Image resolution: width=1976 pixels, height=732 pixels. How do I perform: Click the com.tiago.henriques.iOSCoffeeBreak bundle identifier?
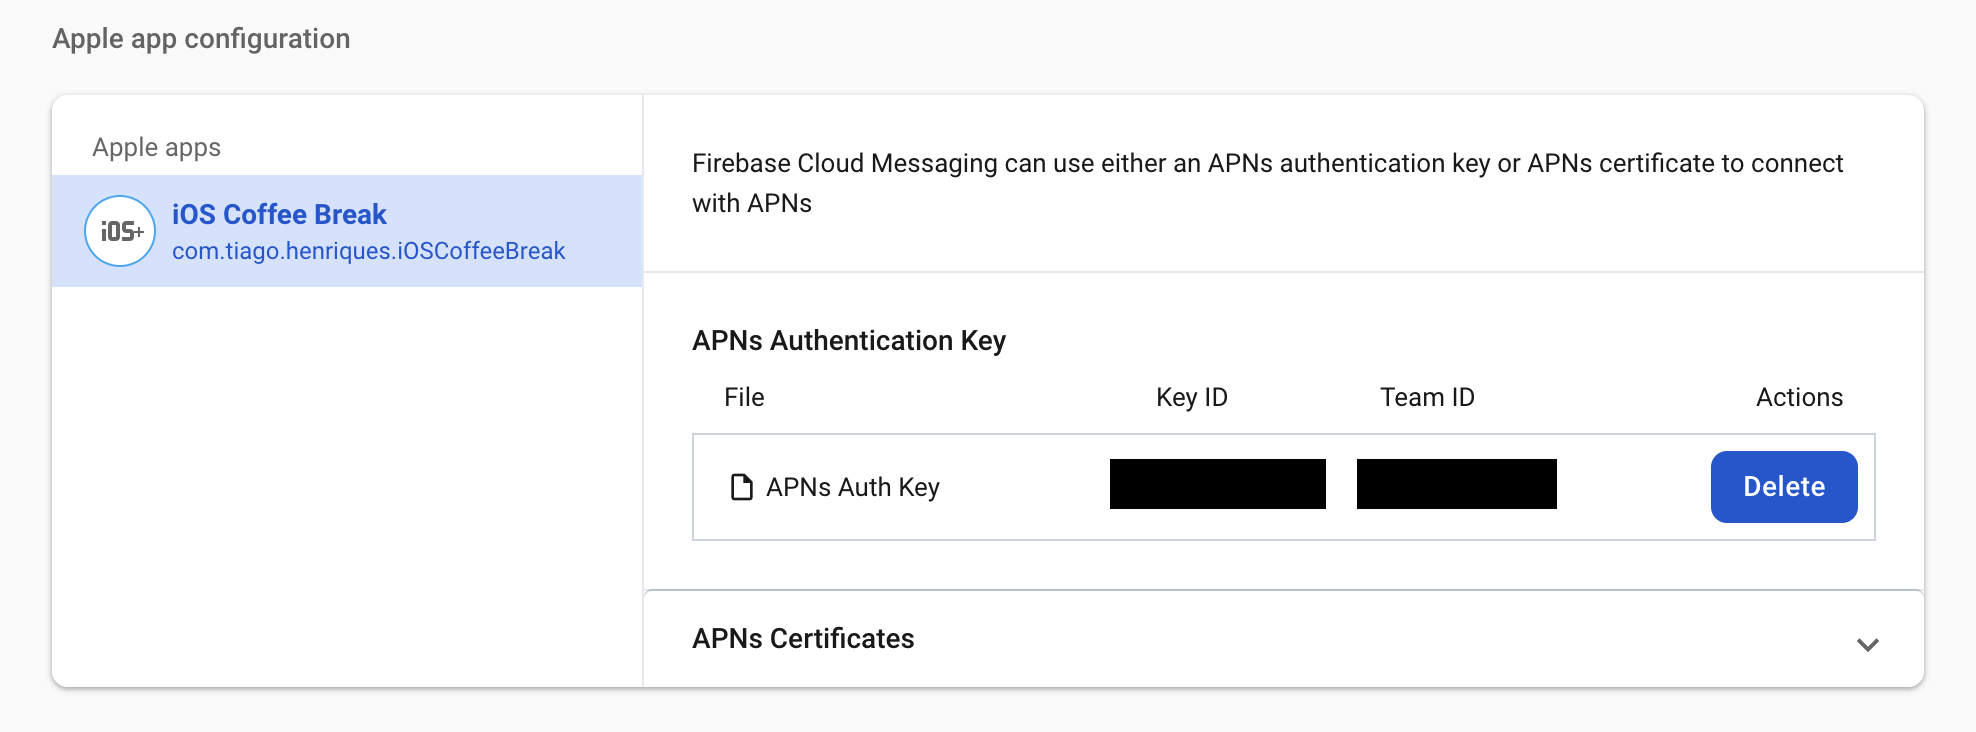pos(368,251)
